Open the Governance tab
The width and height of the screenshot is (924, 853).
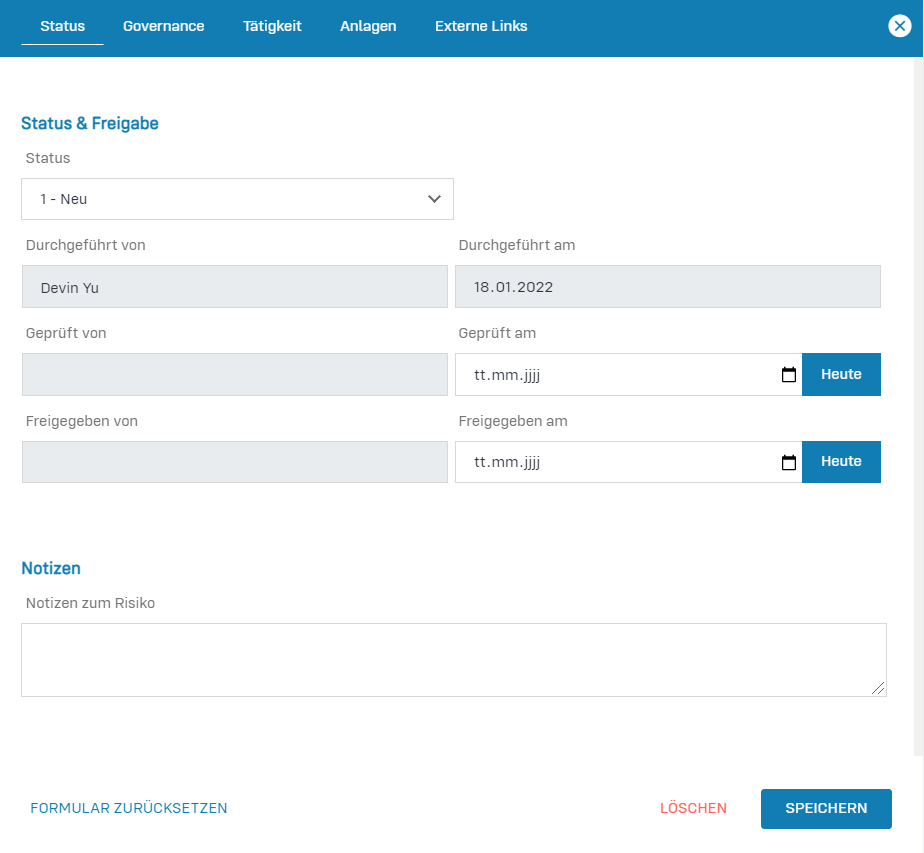point(163,27)
